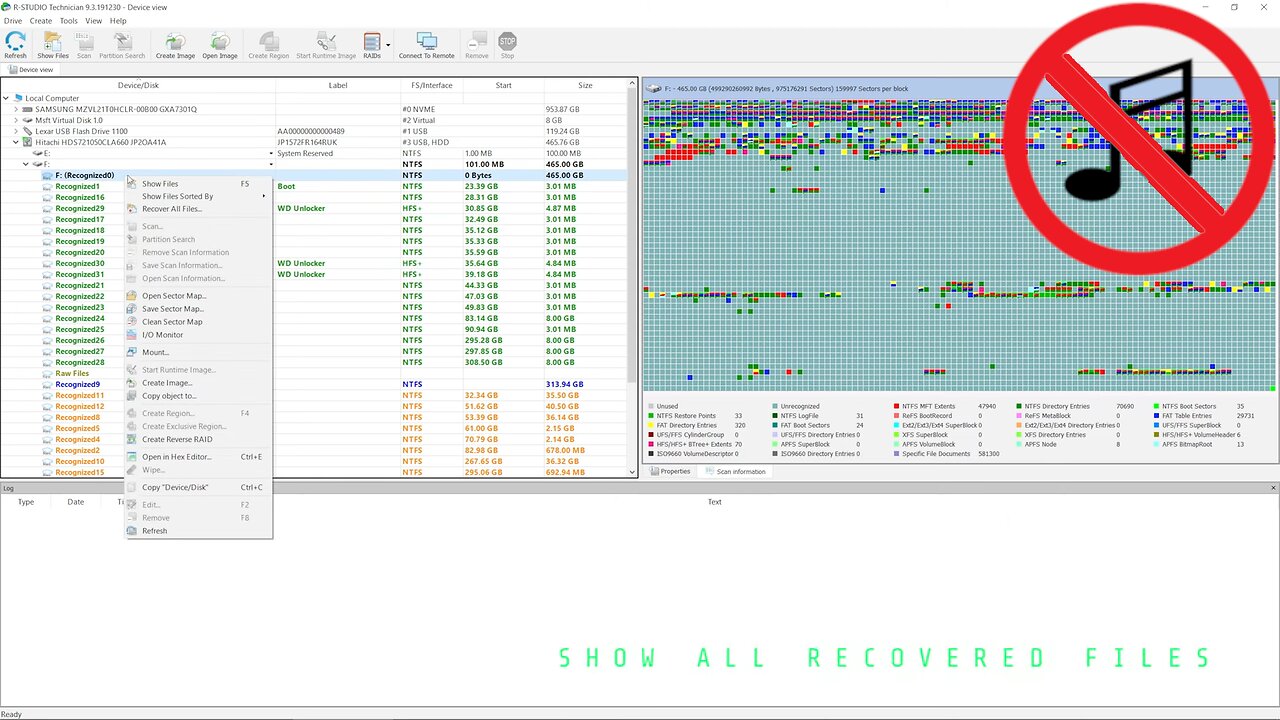Click the Create Image toolbar icon
The height and width of the screenshot is (720, 1280).
tap(175, 45)
